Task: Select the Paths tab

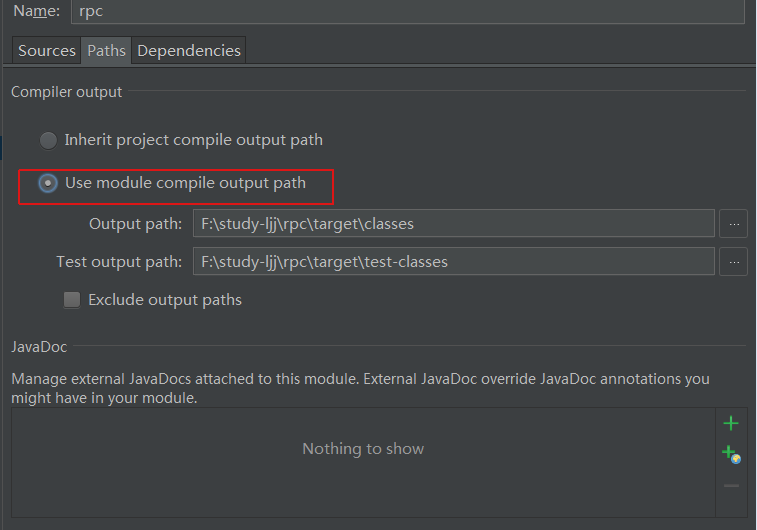Action: point(106,50)
